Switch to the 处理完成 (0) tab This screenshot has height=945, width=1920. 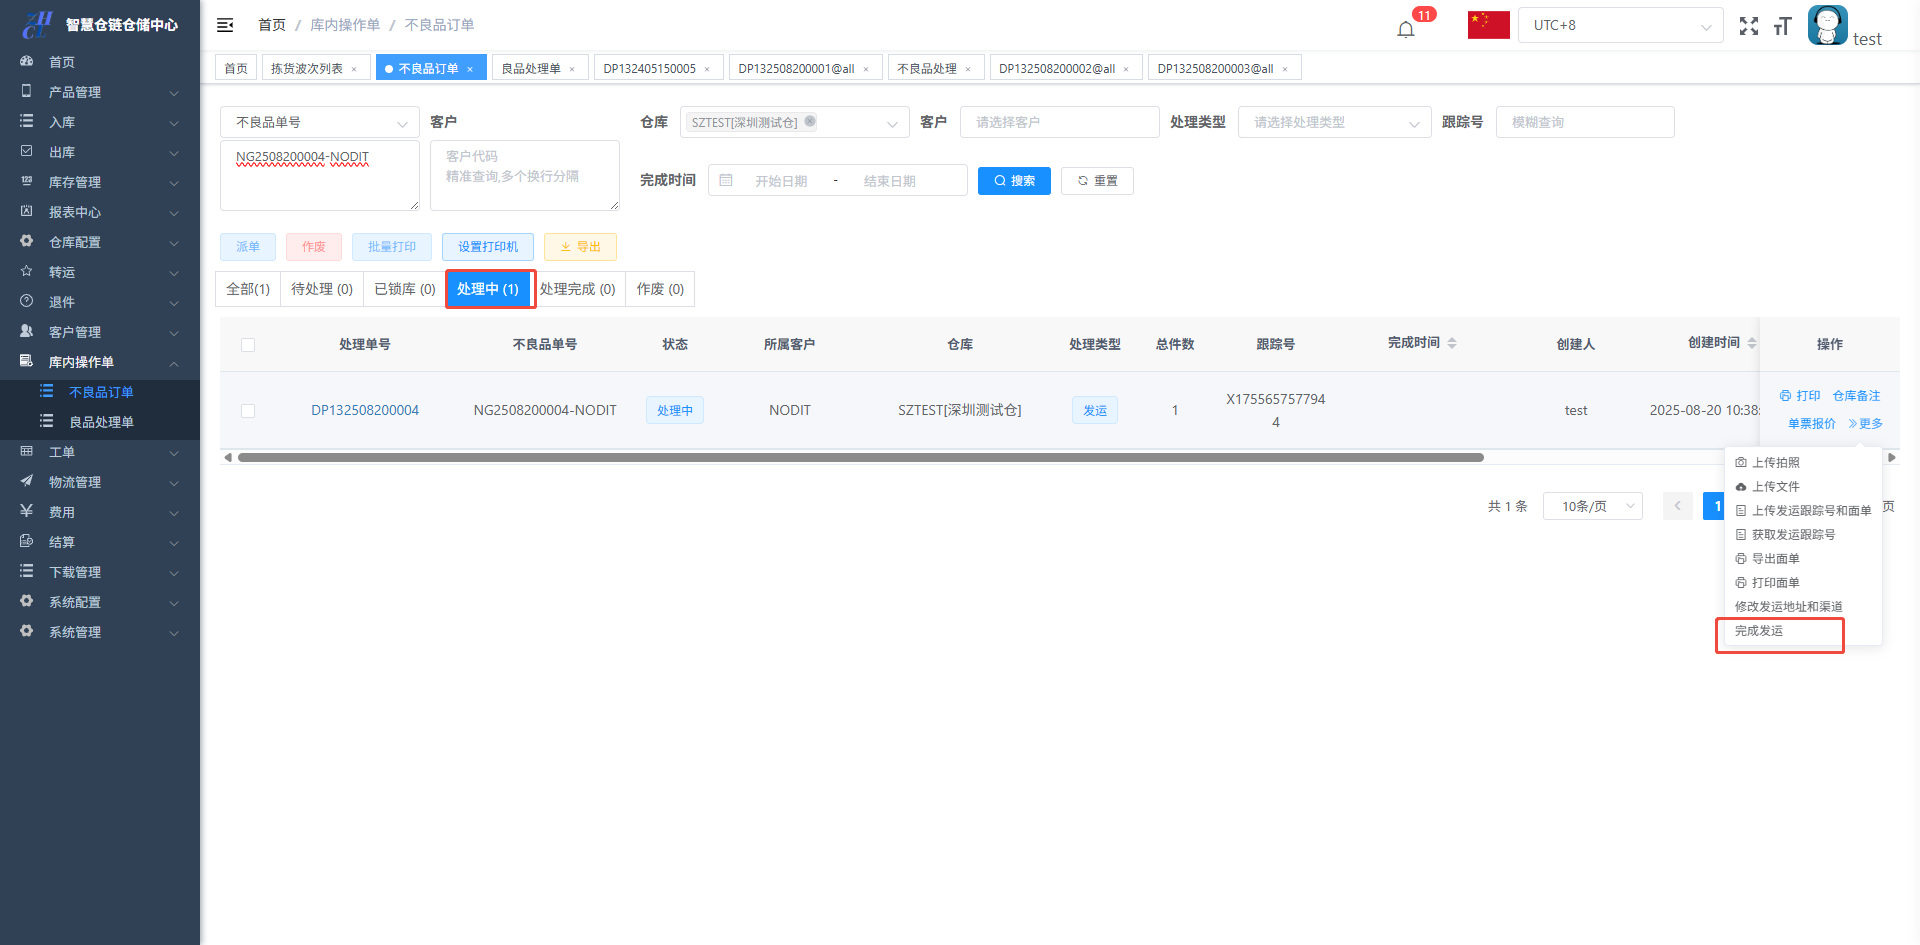[x=578, y=289]
